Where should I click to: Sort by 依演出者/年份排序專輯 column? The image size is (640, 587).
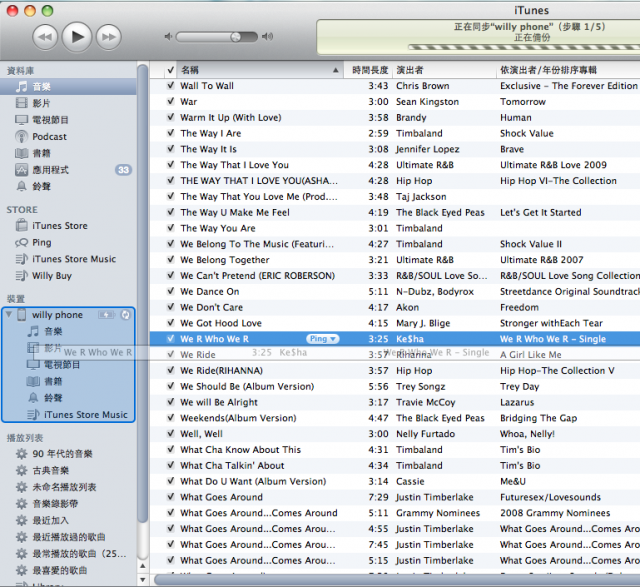(x=568, y=70)
